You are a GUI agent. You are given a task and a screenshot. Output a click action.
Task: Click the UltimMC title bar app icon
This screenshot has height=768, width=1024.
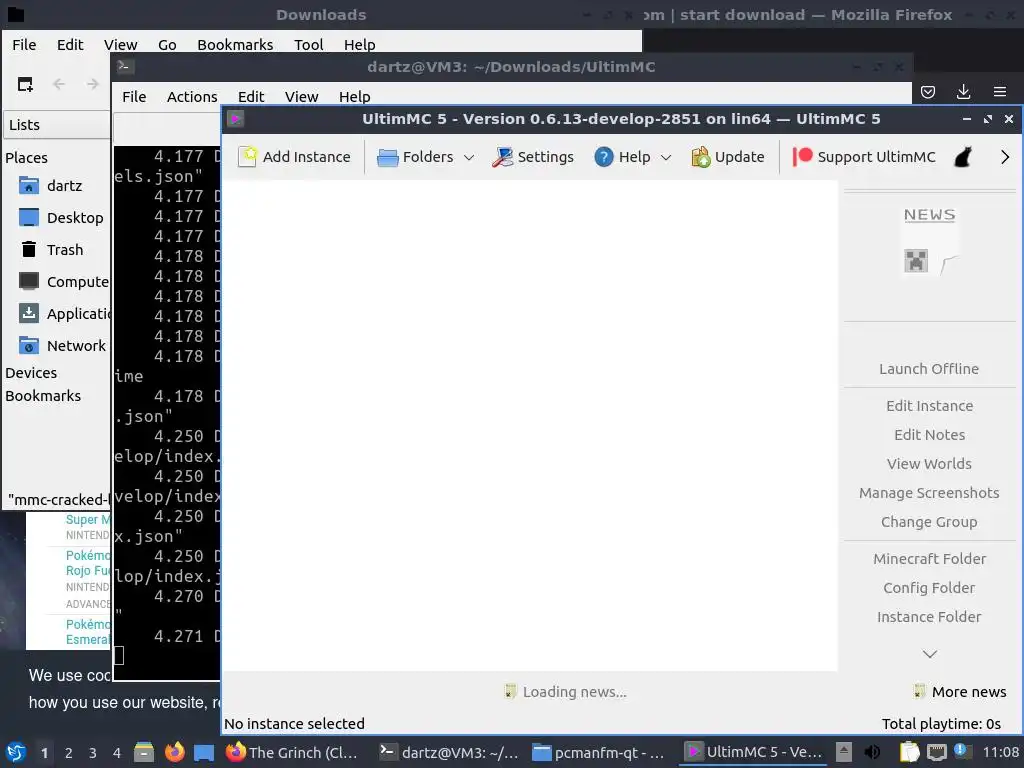(236, 119)
